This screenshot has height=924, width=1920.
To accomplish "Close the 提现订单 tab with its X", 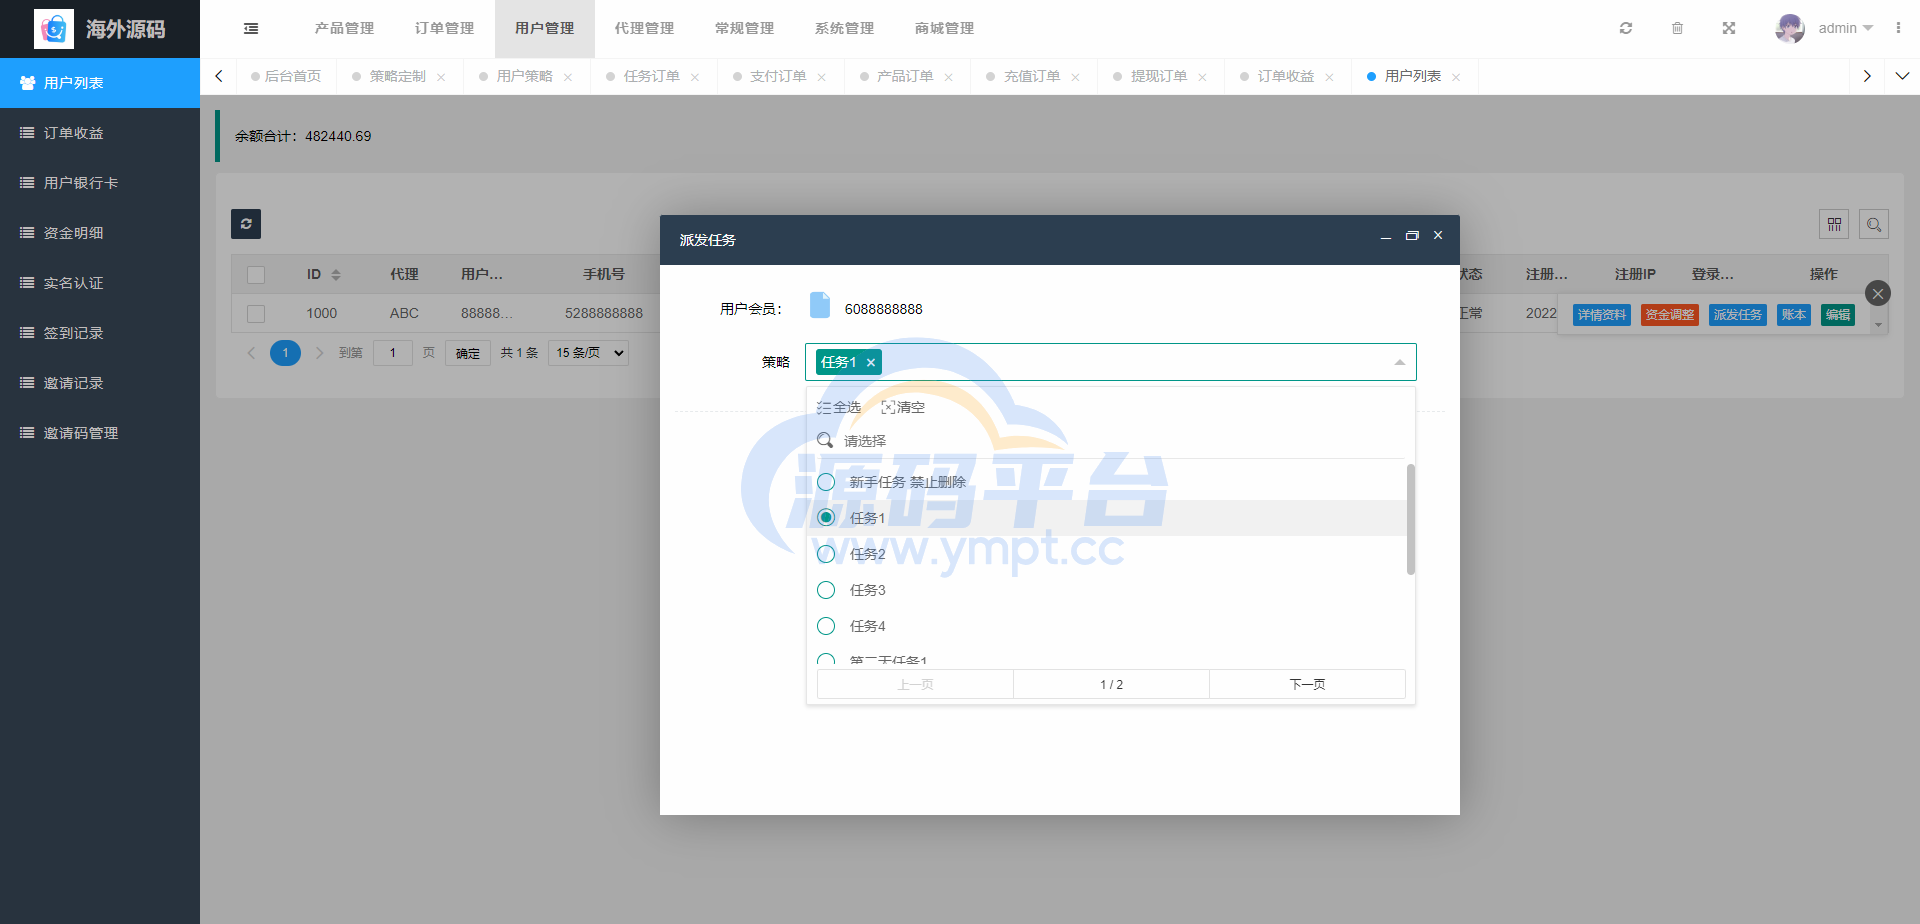I will click(x=1203, y=77).
